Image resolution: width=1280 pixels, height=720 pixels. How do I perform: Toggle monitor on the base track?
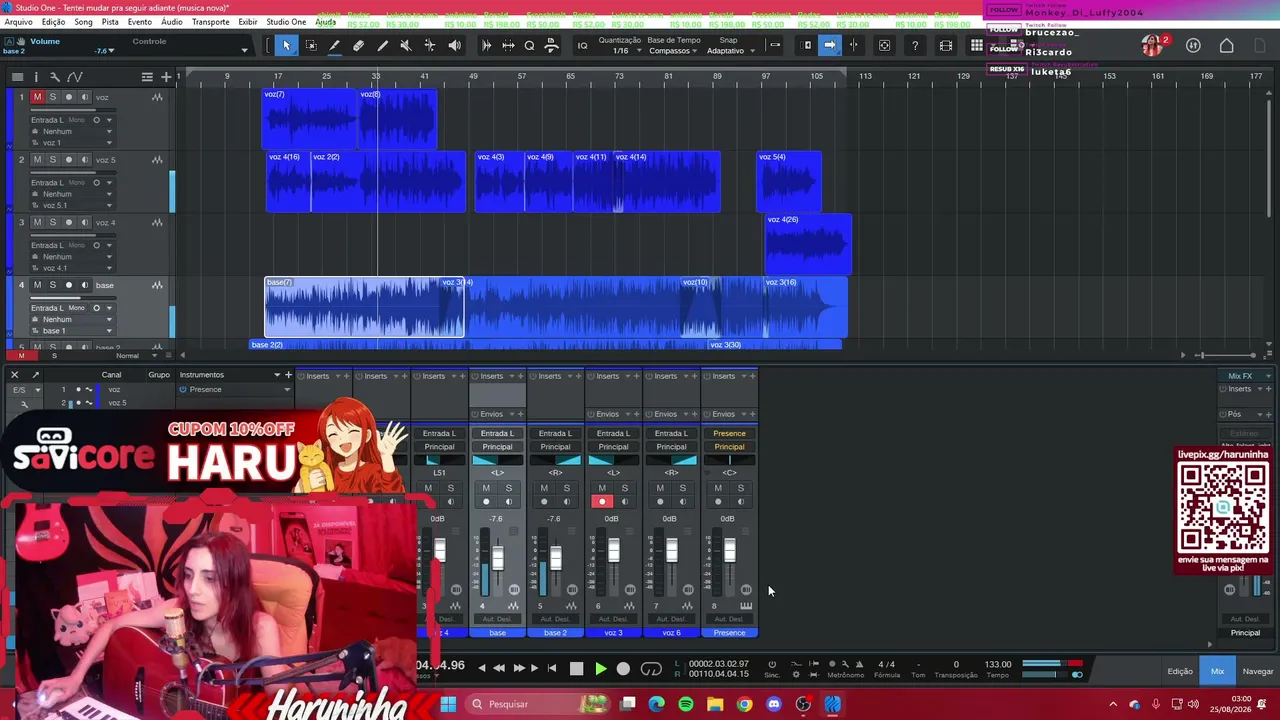[x=85, y=285]
